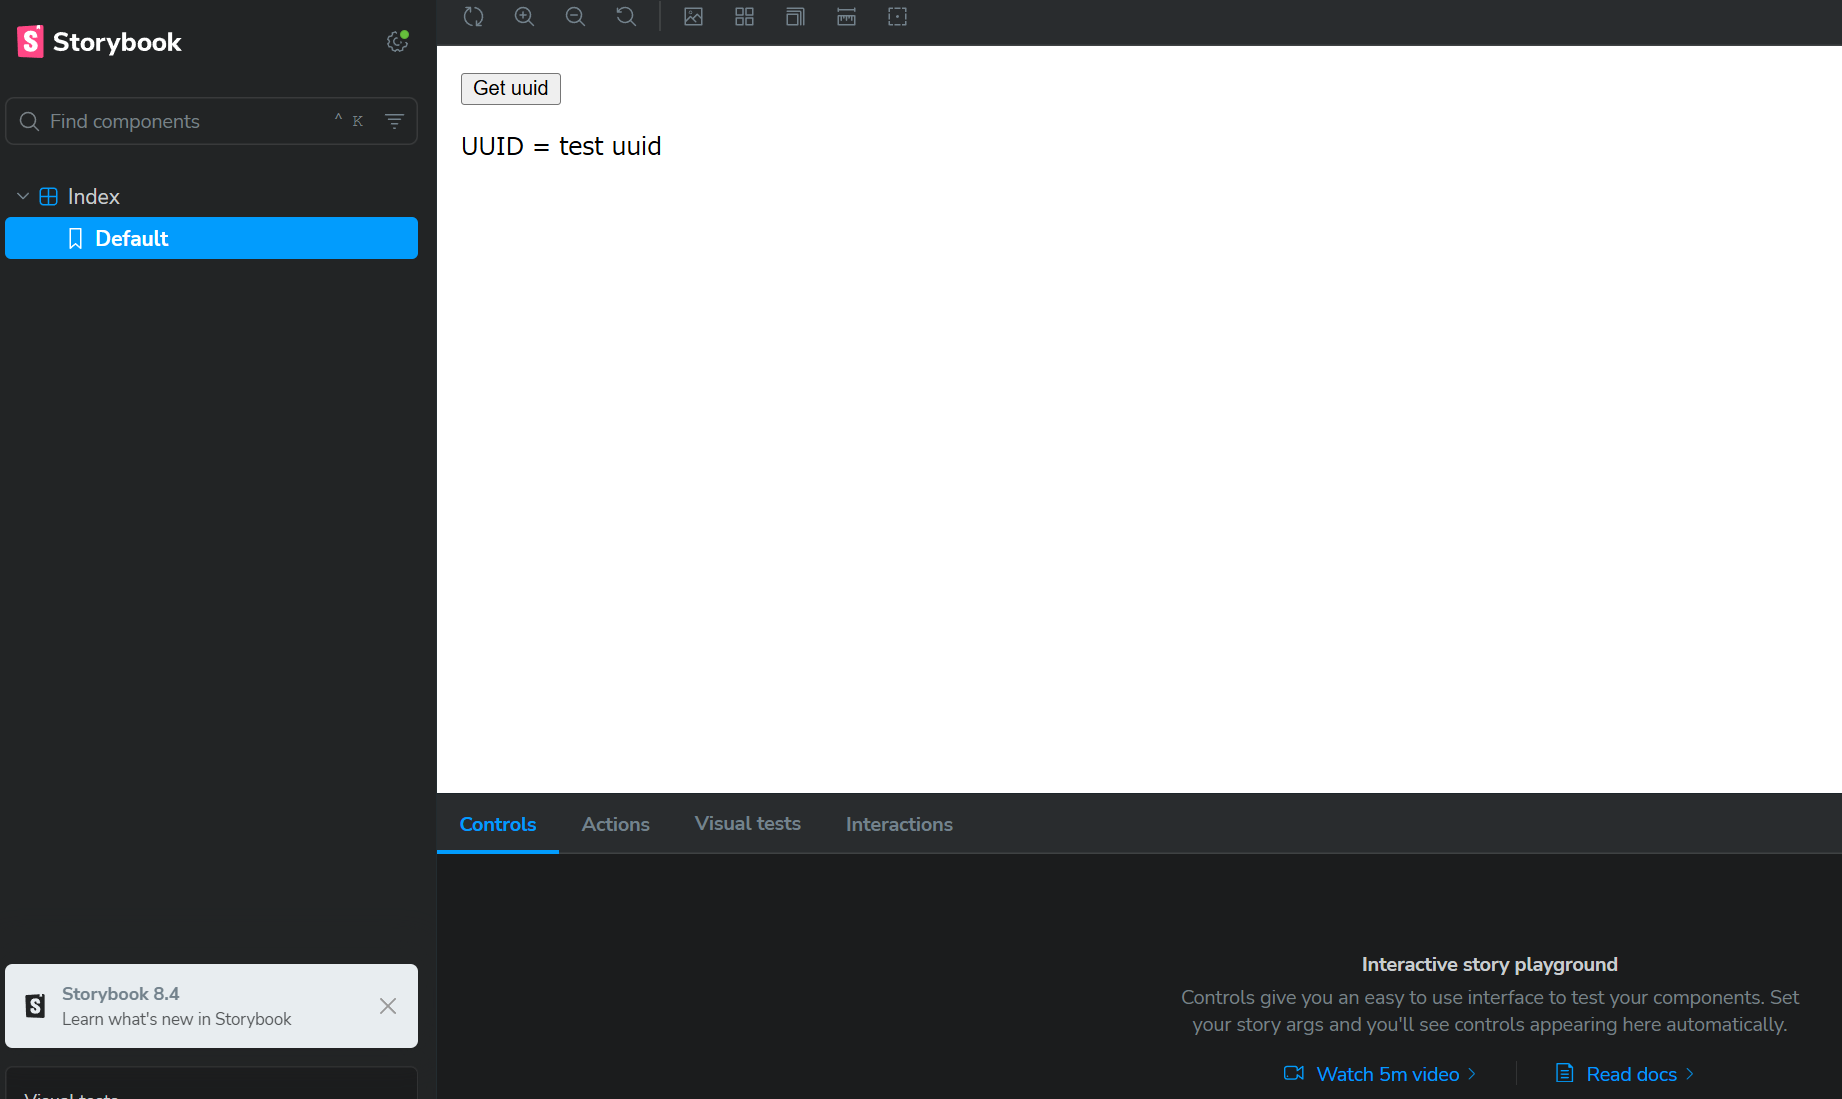The height and width of the screenshot is (1099, 1842).
Task: Click the Index grid icon in the sidebar
Action: click(48, 196)
